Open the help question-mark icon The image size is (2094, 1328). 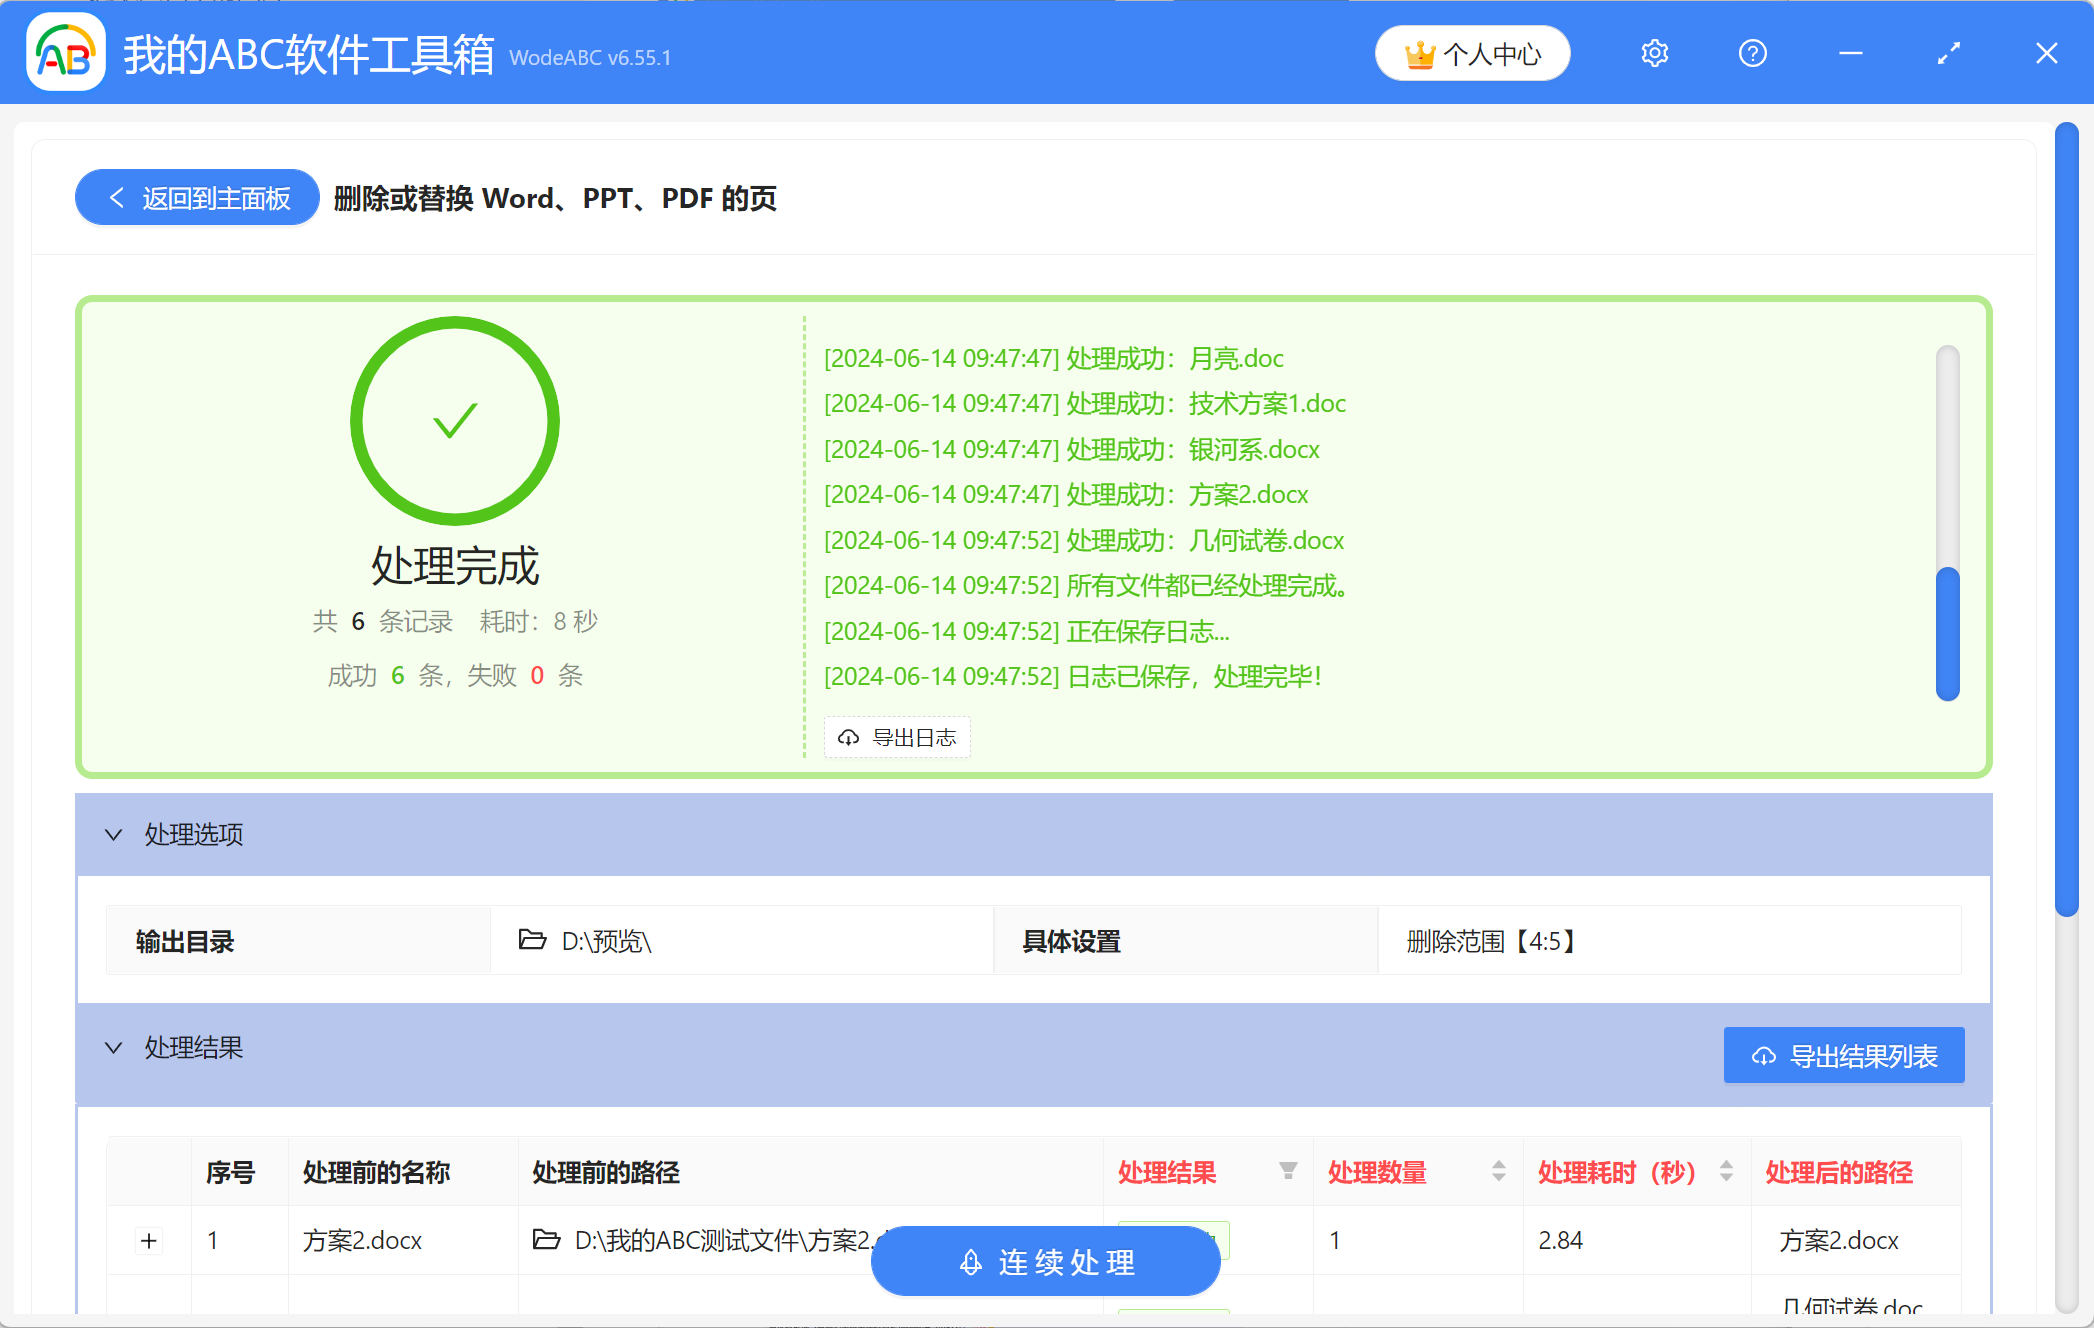click(x=1753, y=53)
